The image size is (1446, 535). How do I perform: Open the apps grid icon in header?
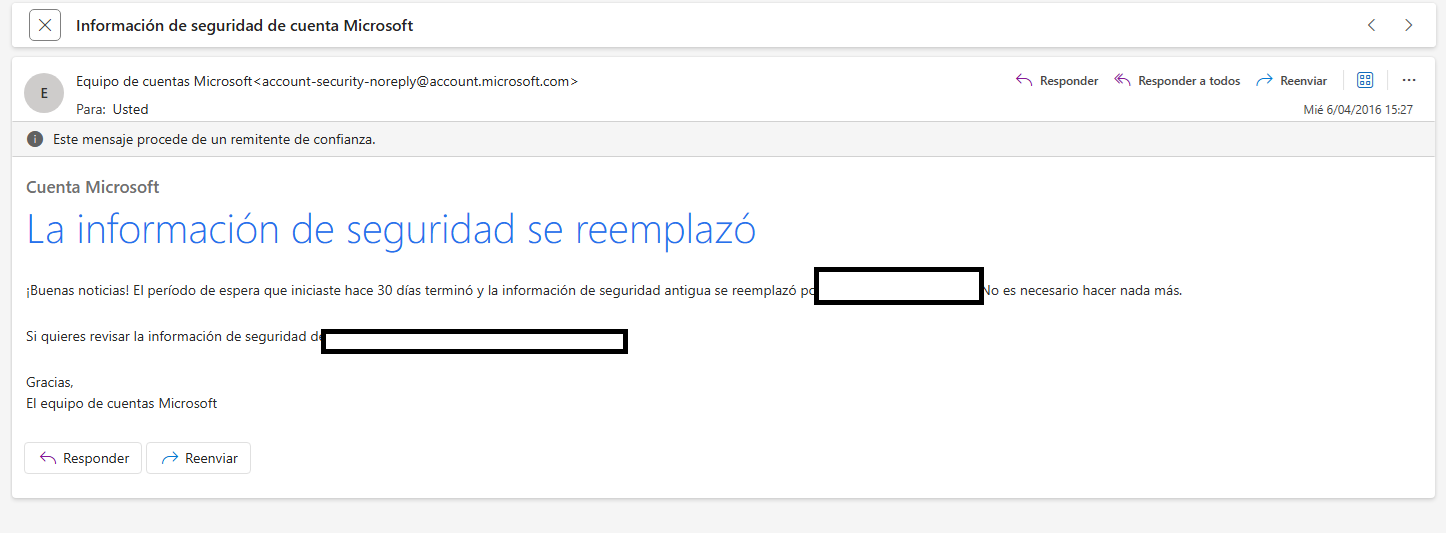(x=1365, y=80)
